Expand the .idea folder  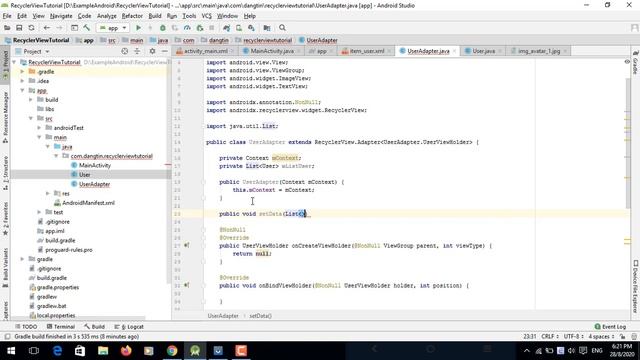coord(22,81)
